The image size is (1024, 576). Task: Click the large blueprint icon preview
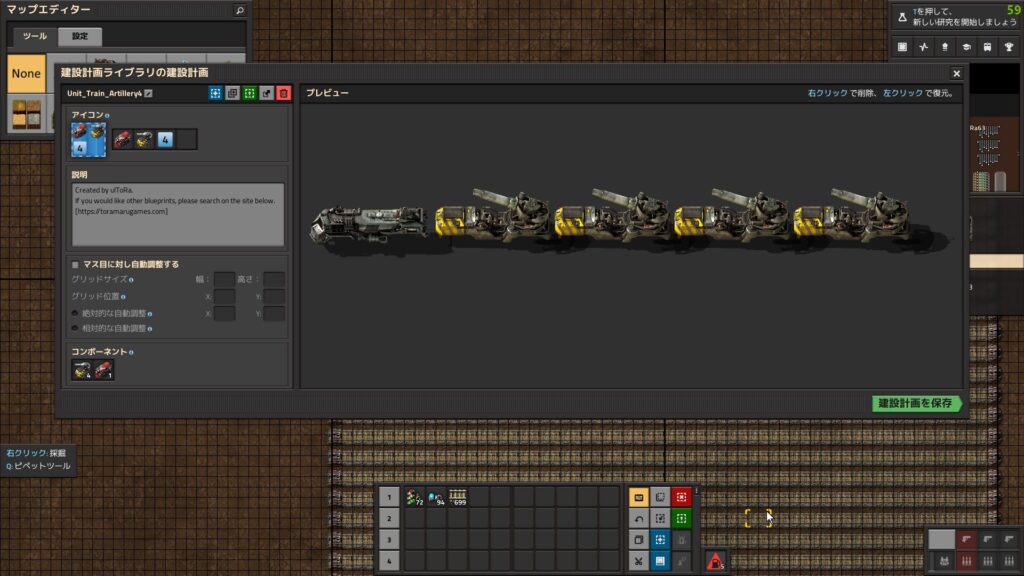pyautogui.click(x=88, y=139)
